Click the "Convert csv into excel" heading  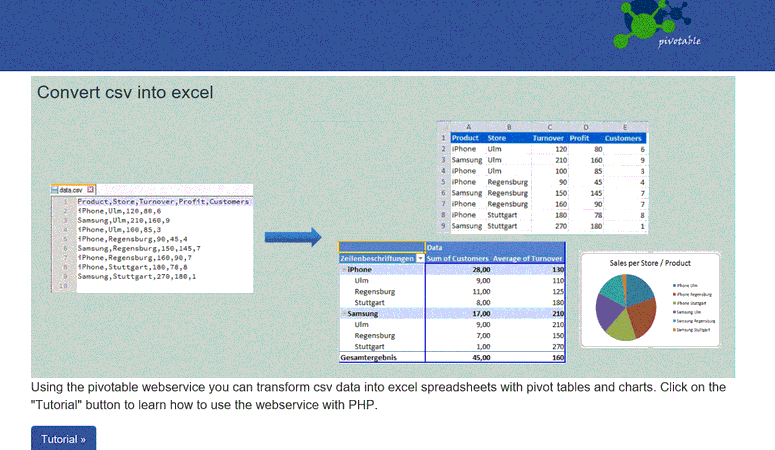pyautogui.click(x=125, y=92)
